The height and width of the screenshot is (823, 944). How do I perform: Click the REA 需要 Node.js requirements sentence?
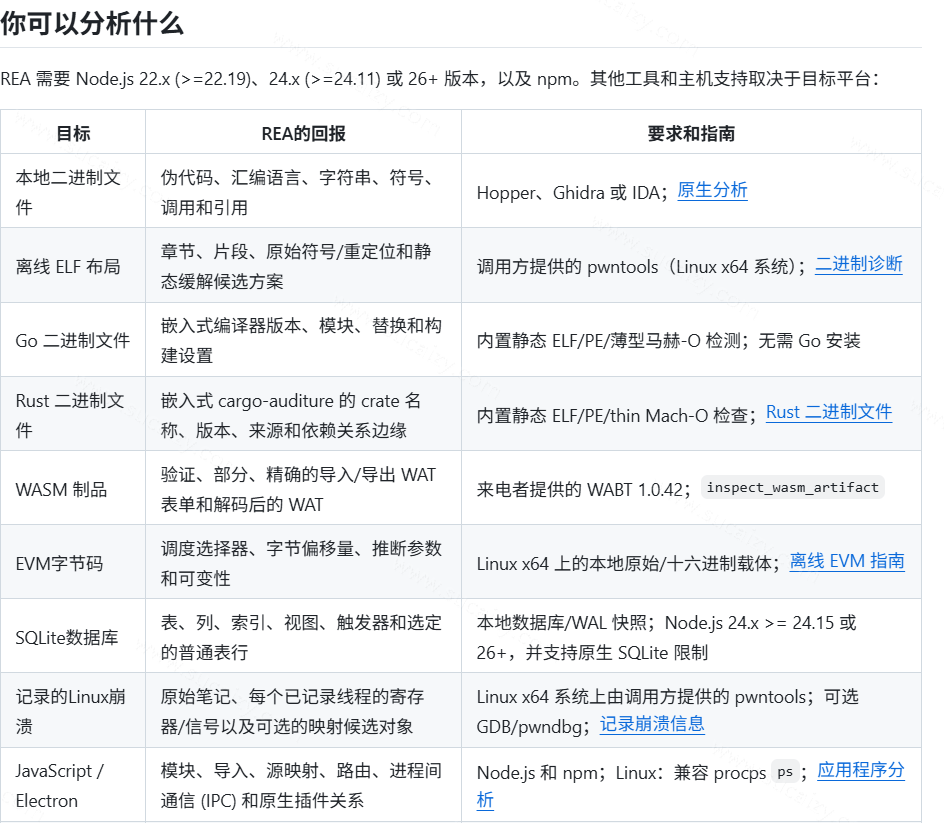point(440,79)
